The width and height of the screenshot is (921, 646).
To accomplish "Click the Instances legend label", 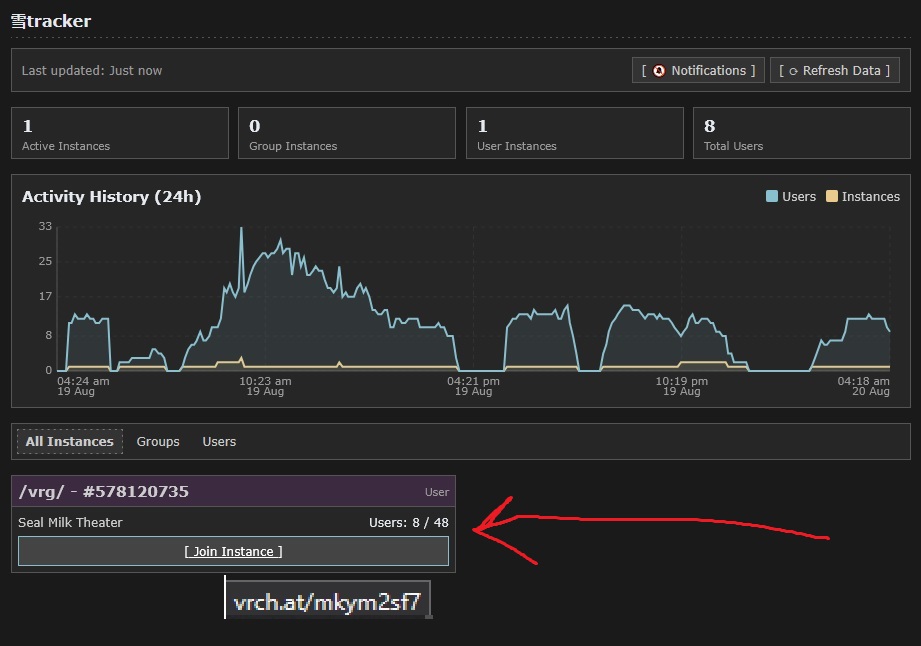I will [x=870, y=197].
